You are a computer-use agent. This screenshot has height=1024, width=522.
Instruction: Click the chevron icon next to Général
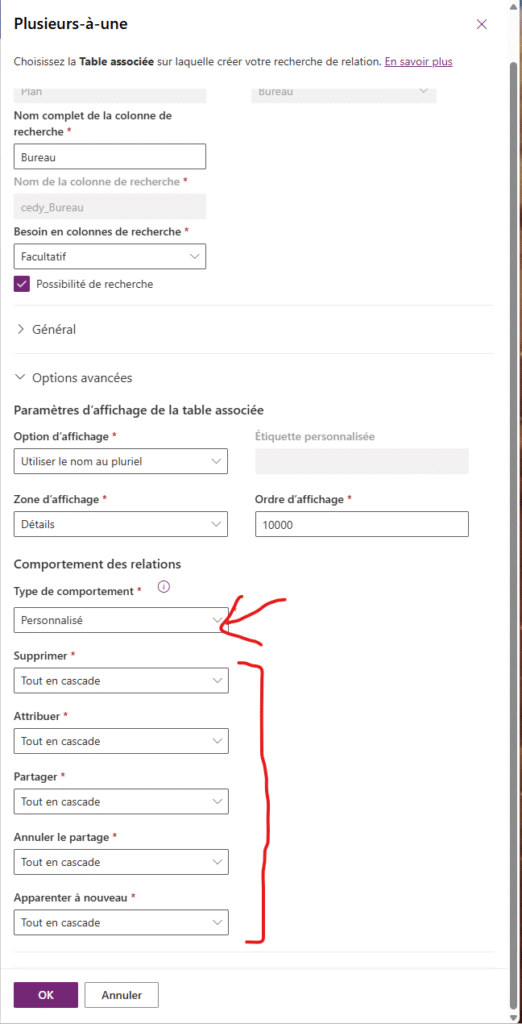coord(21,329)
